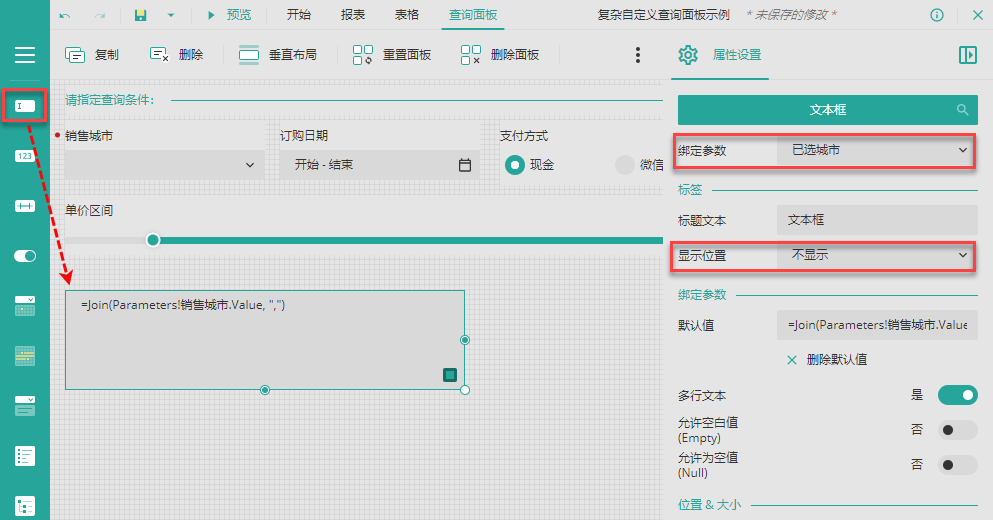Screen dimensions: 993x520
Task: Expand the 销售城市 dropdown list
Action: (x=165, y=165)
